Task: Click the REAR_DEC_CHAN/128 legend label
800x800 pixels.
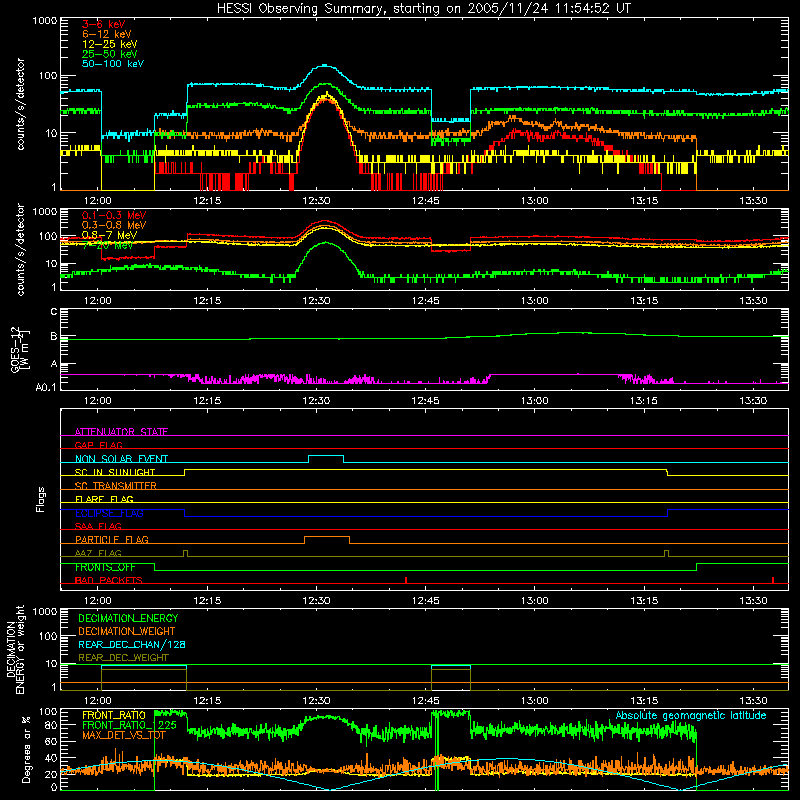Action: [132, 644]
